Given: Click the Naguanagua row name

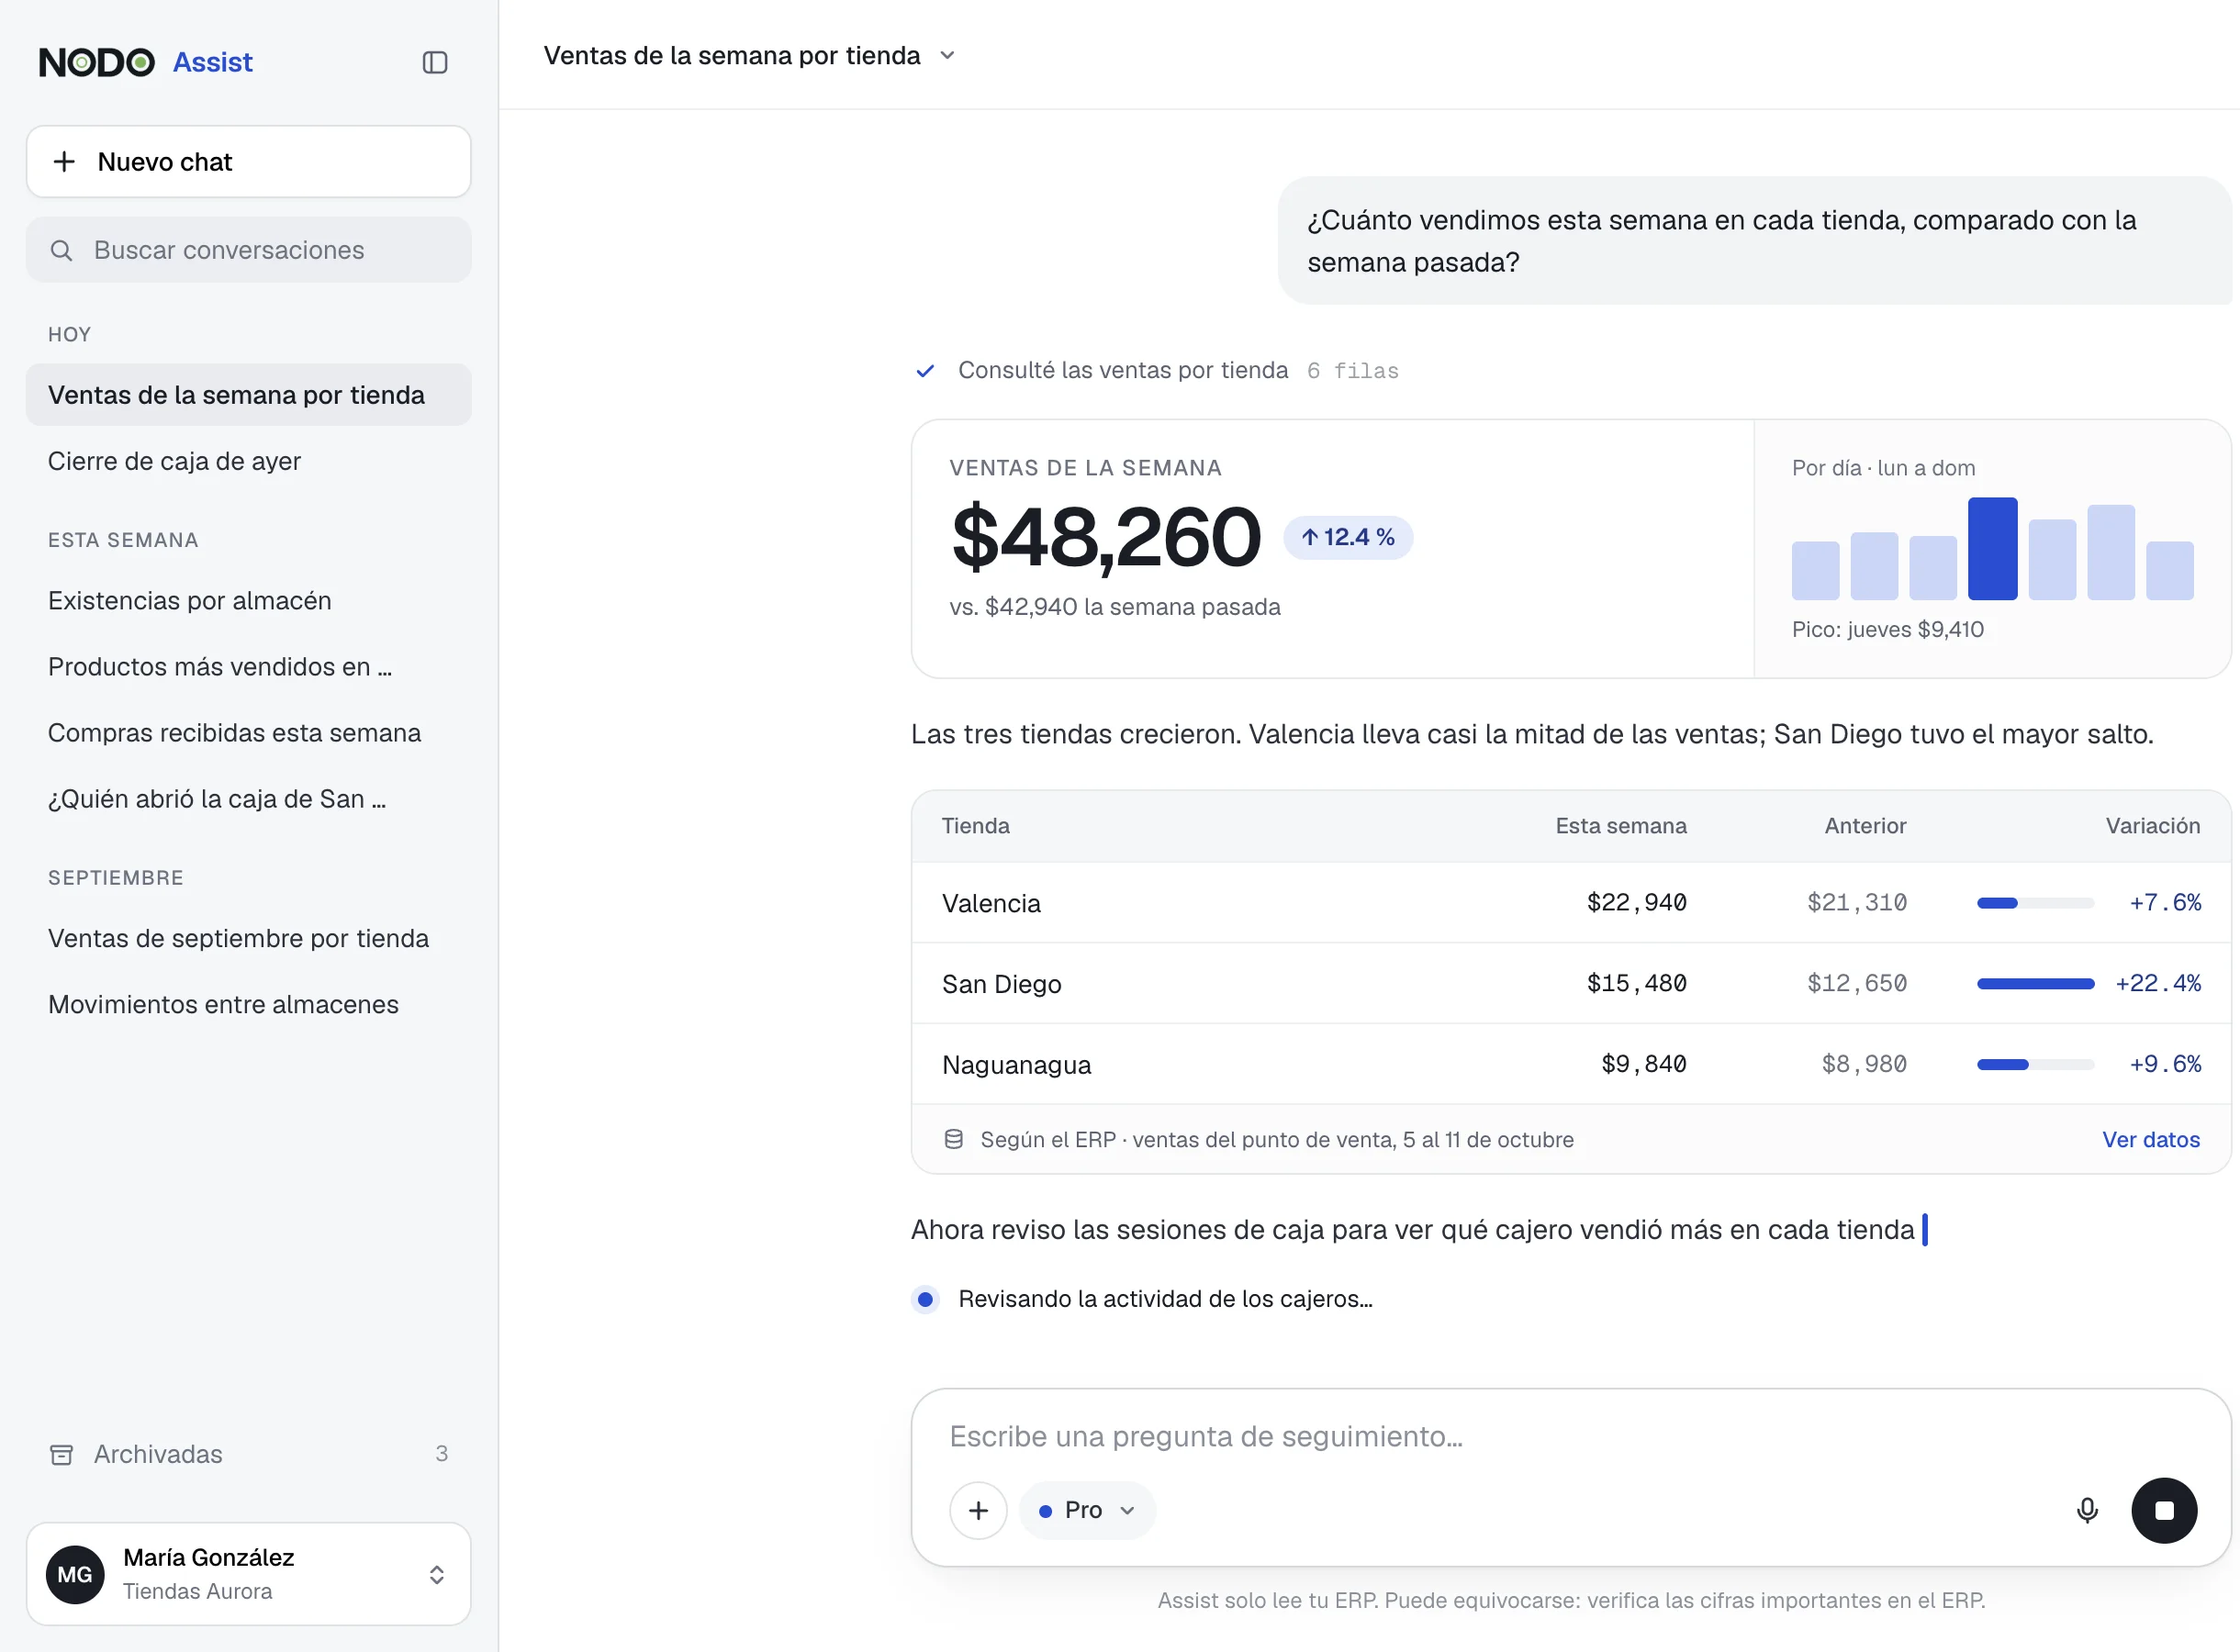Looking at the screenshot, I should click(1016, 1064).
